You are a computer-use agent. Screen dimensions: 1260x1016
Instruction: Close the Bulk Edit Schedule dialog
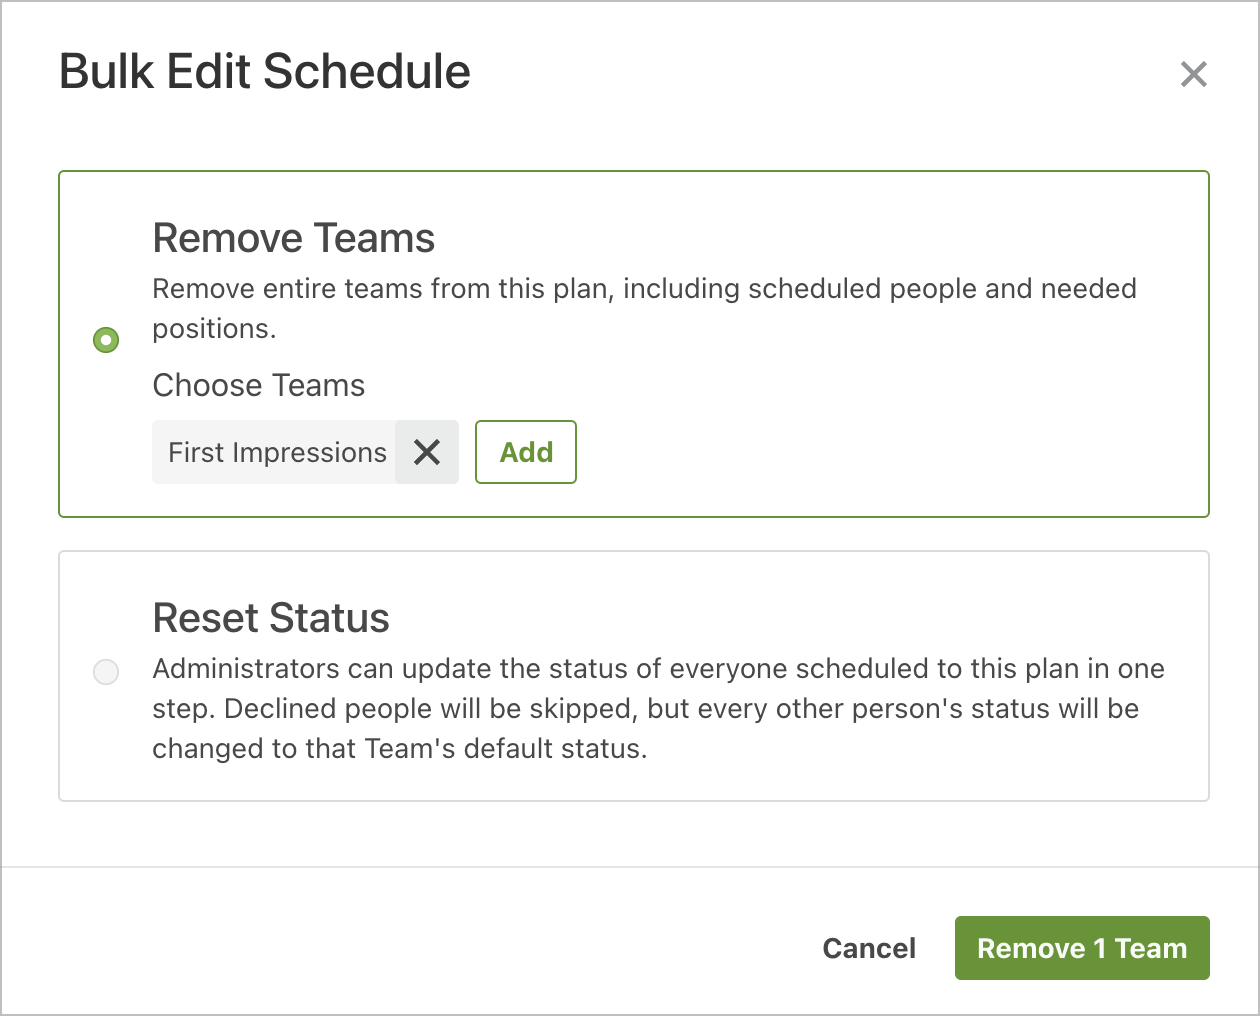tap(1193, 74)
